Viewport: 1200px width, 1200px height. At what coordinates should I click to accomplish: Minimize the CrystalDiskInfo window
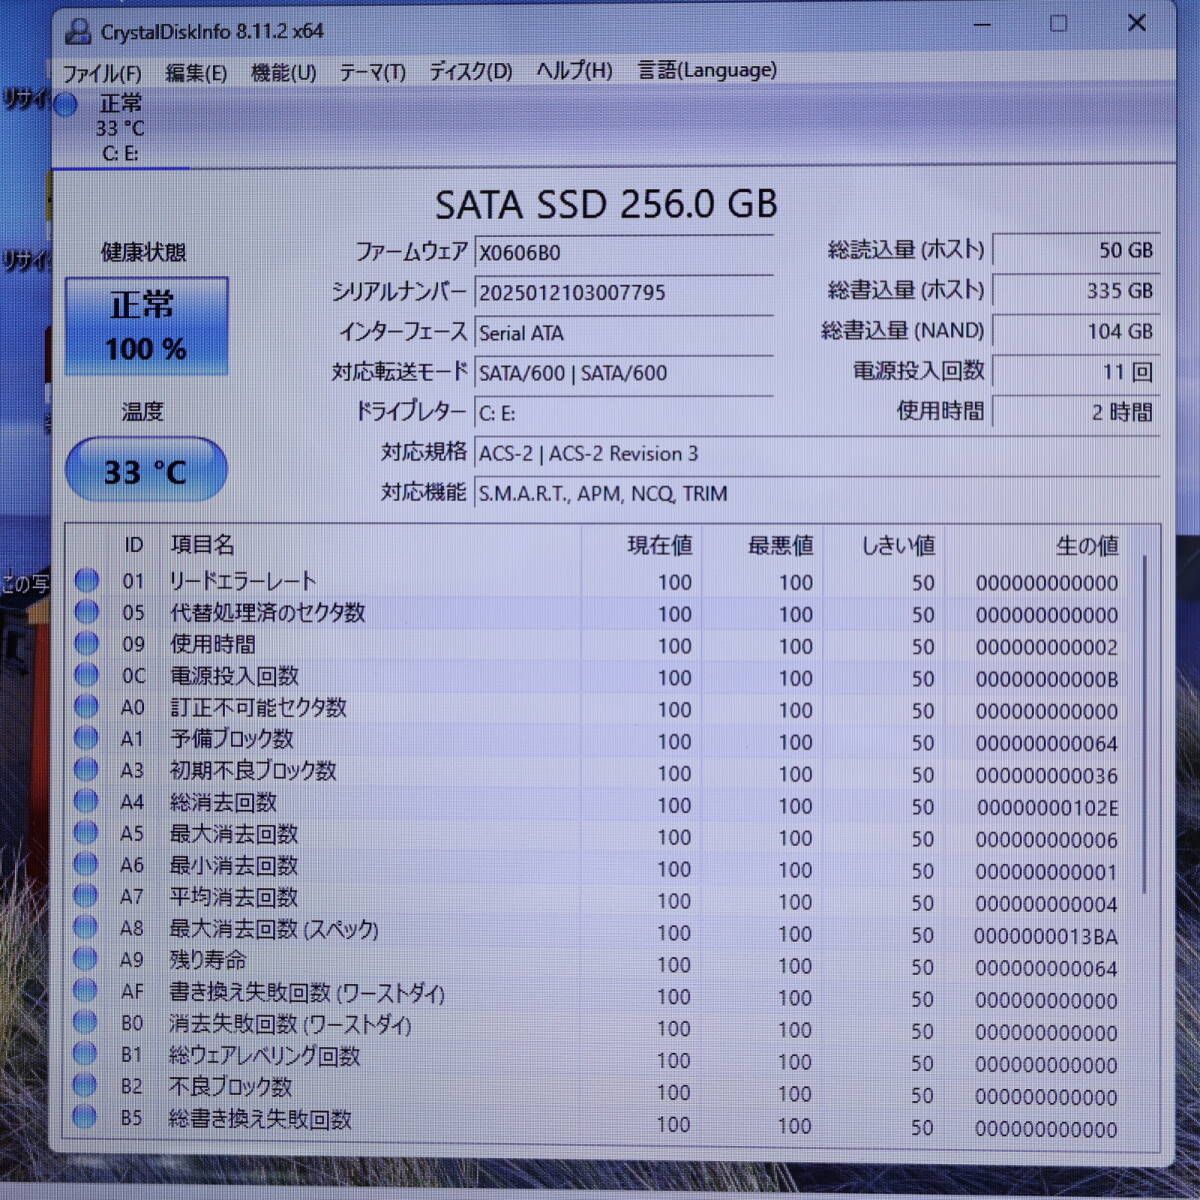coord(981,24)
